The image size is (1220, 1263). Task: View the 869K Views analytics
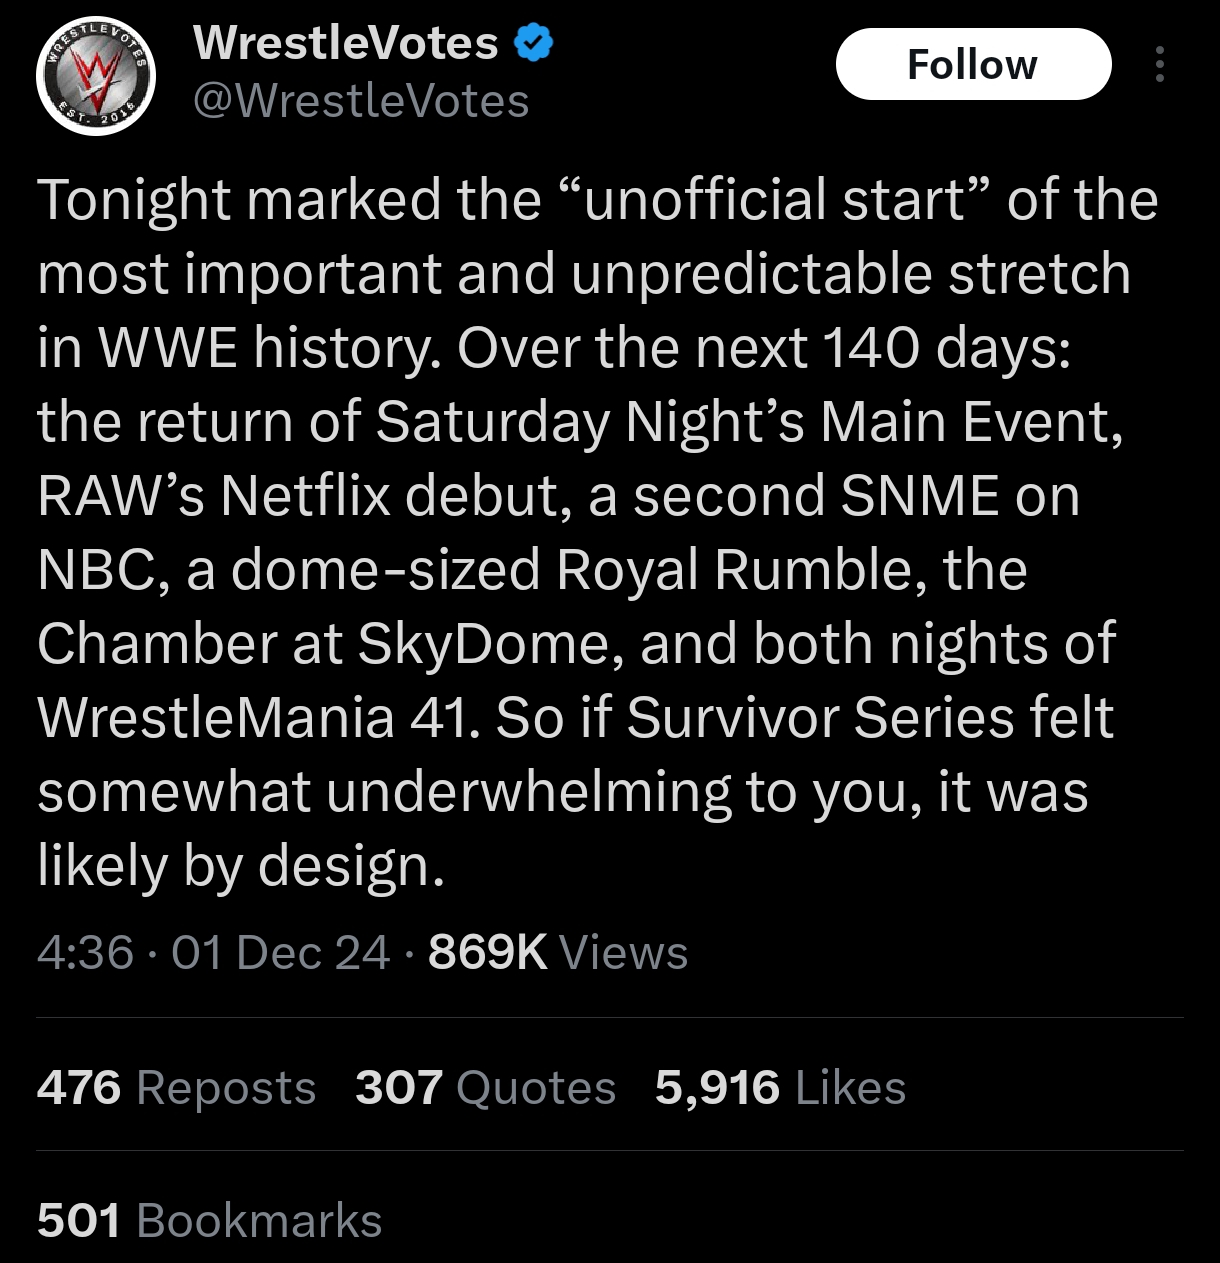pos(557,952)
